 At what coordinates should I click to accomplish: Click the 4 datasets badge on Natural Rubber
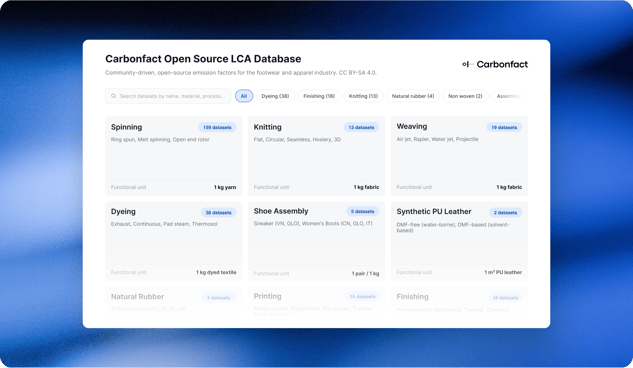218,298
